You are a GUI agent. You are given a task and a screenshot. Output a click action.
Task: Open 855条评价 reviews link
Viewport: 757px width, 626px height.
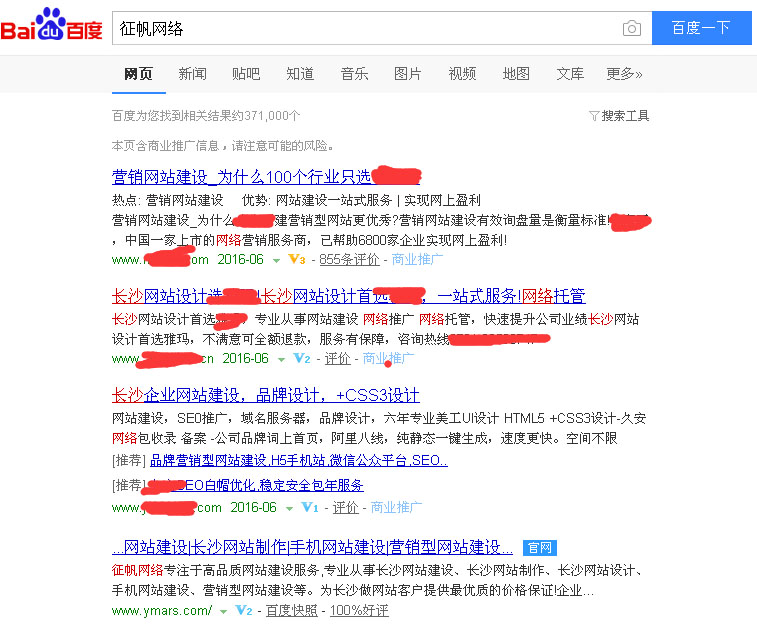(x=350, y=260)
